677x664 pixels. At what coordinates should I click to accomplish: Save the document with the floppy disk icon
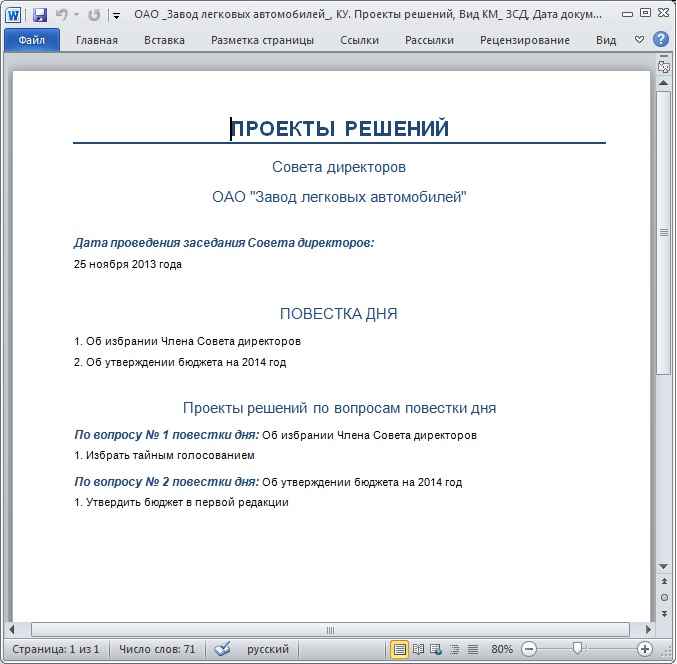[40, 15]
